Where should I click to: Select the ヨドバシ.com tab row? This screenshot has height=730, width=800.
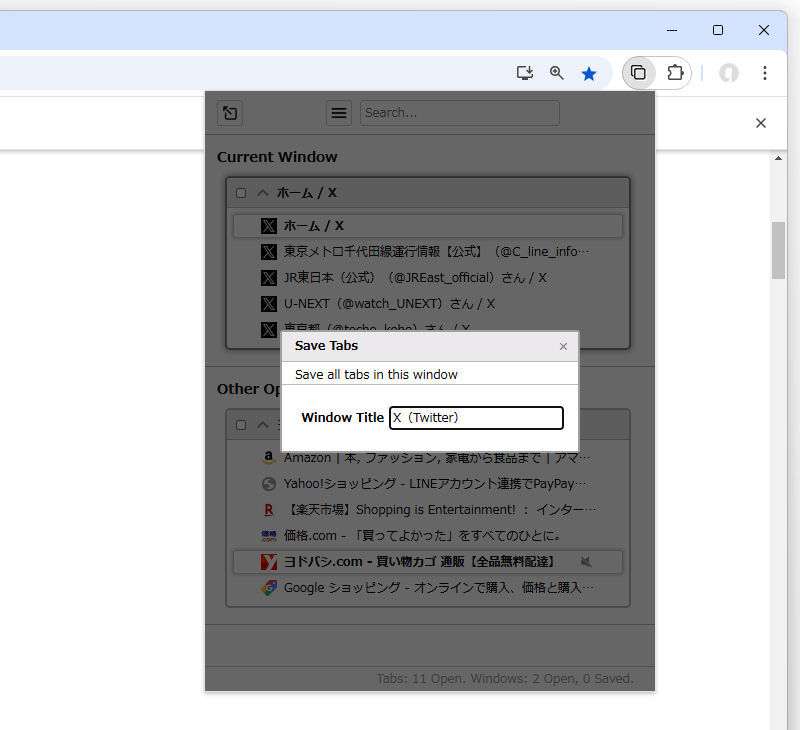click(x=428, y=562)
